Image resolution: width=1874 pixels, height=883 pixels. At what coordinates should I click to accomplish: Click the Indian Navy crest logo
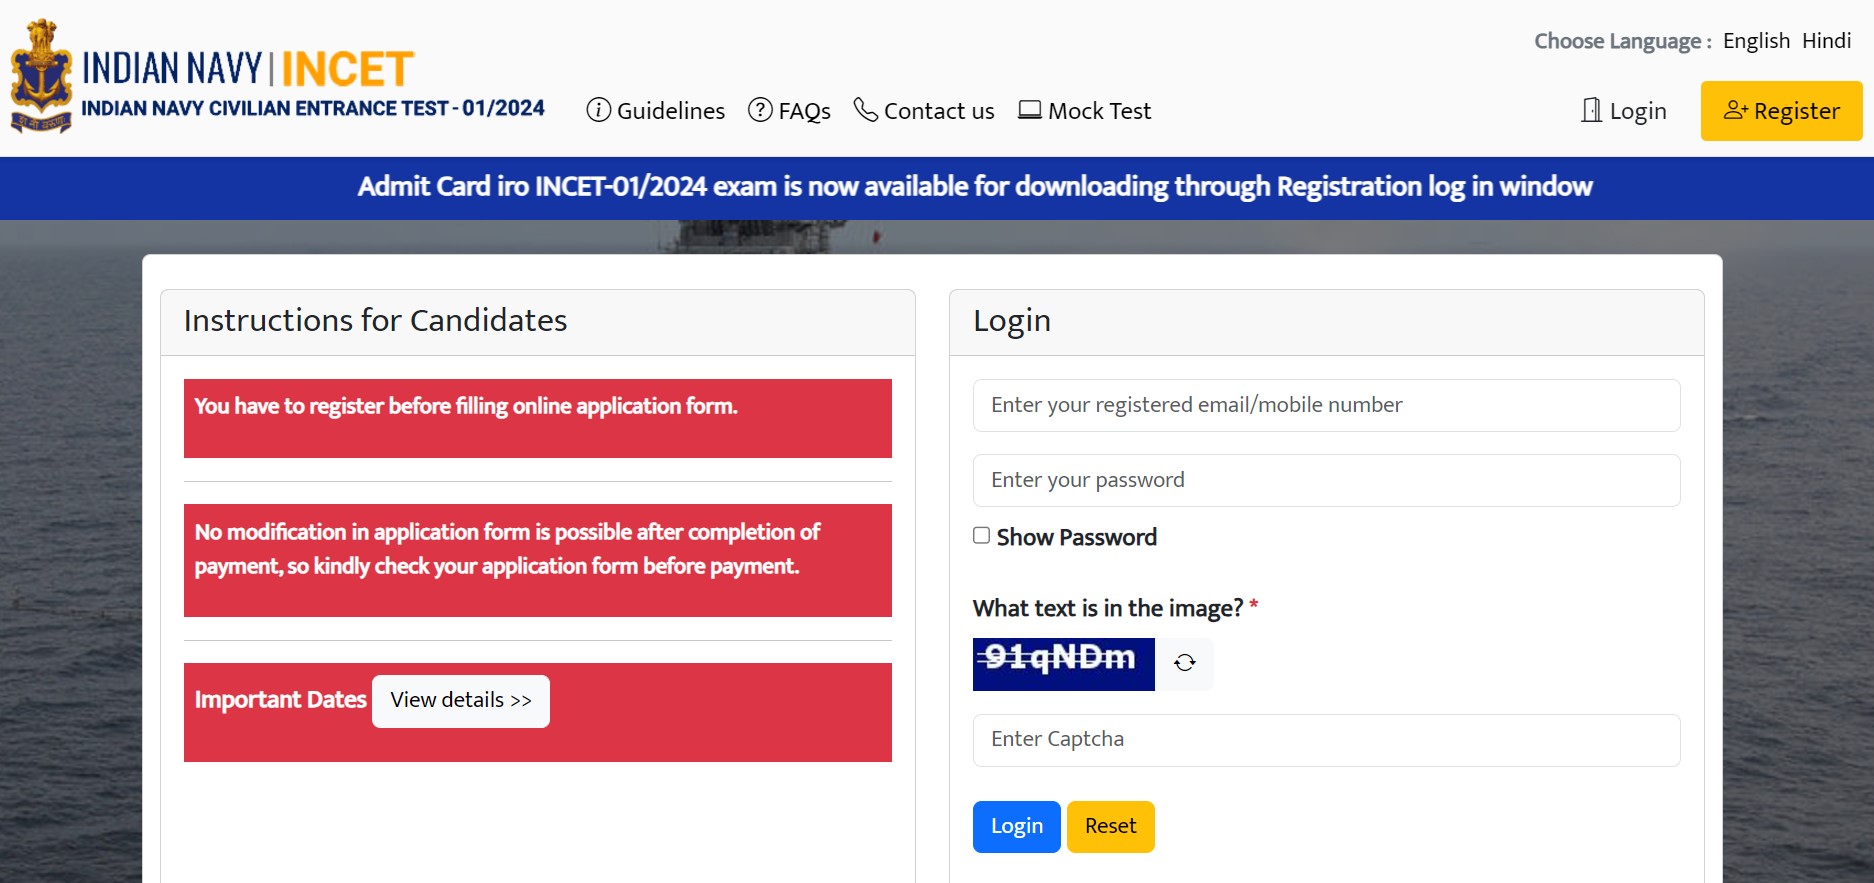tap(41, 76)
